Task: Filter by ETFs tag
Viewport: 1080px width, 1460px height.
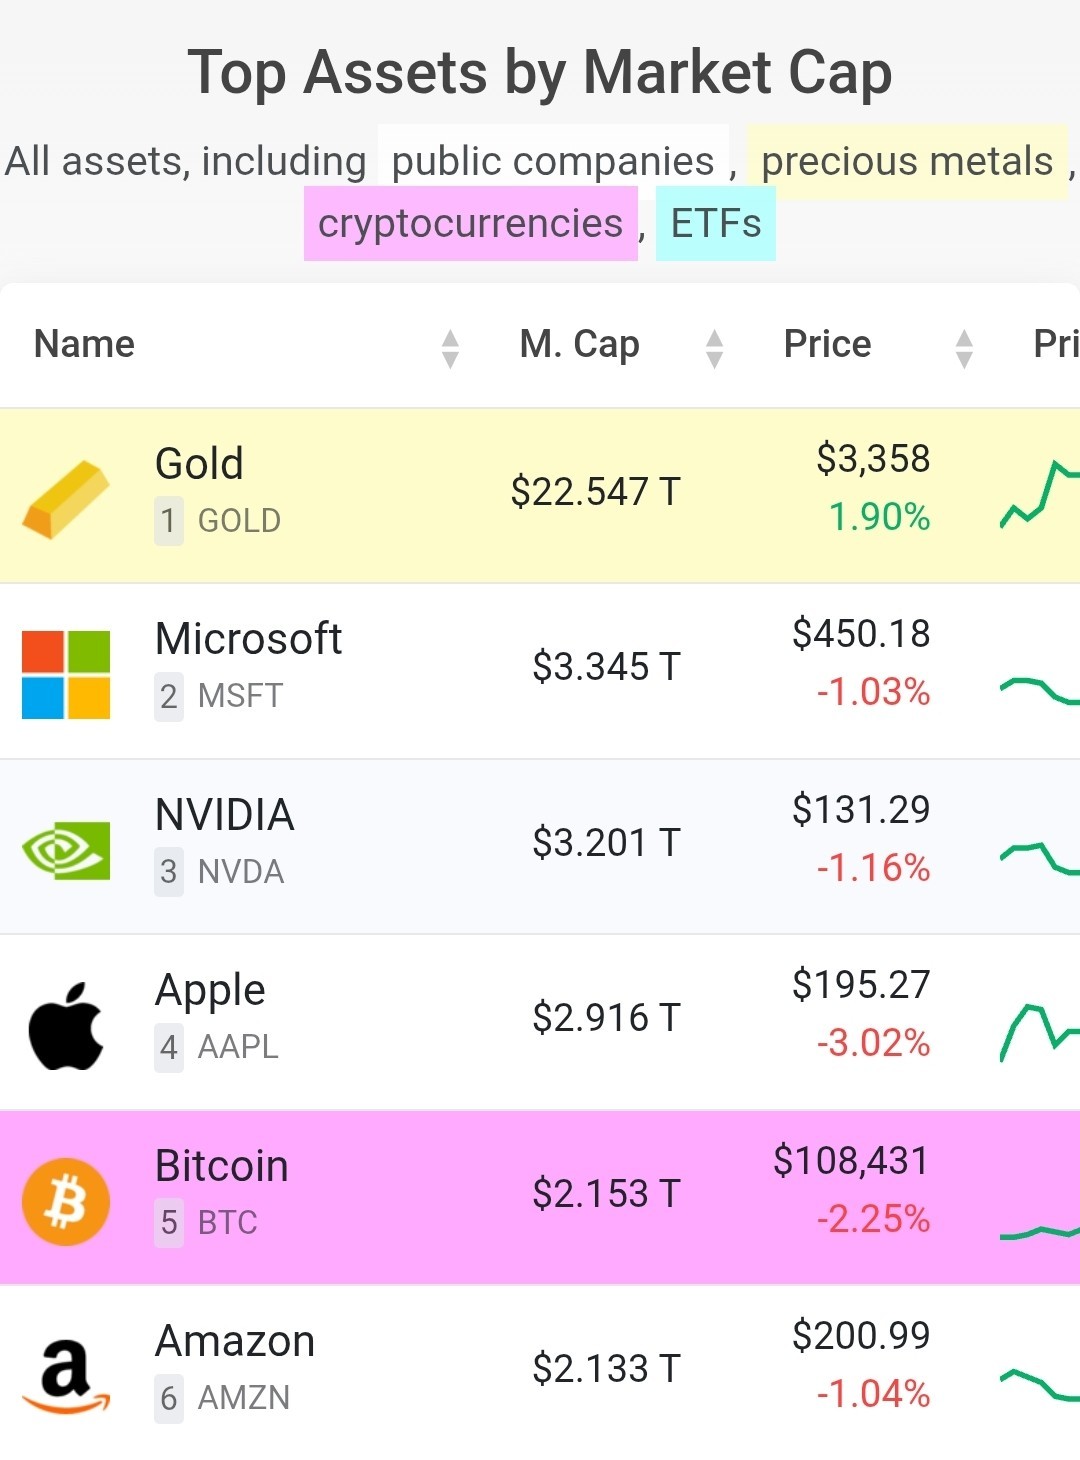Action: pos(716,223)
